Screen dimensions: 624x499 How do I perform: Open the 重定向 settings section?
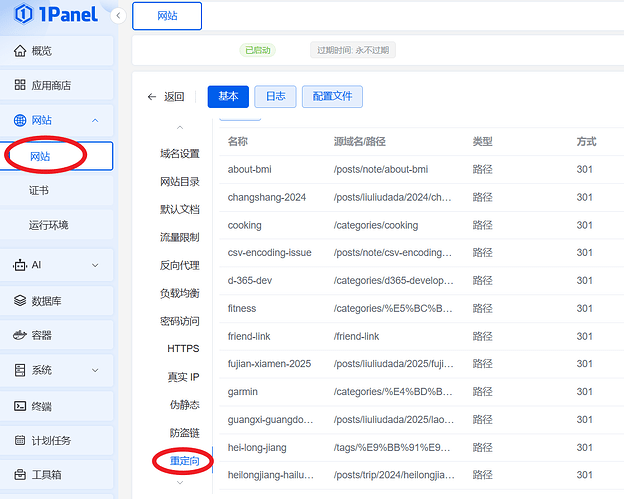[183, 461]
